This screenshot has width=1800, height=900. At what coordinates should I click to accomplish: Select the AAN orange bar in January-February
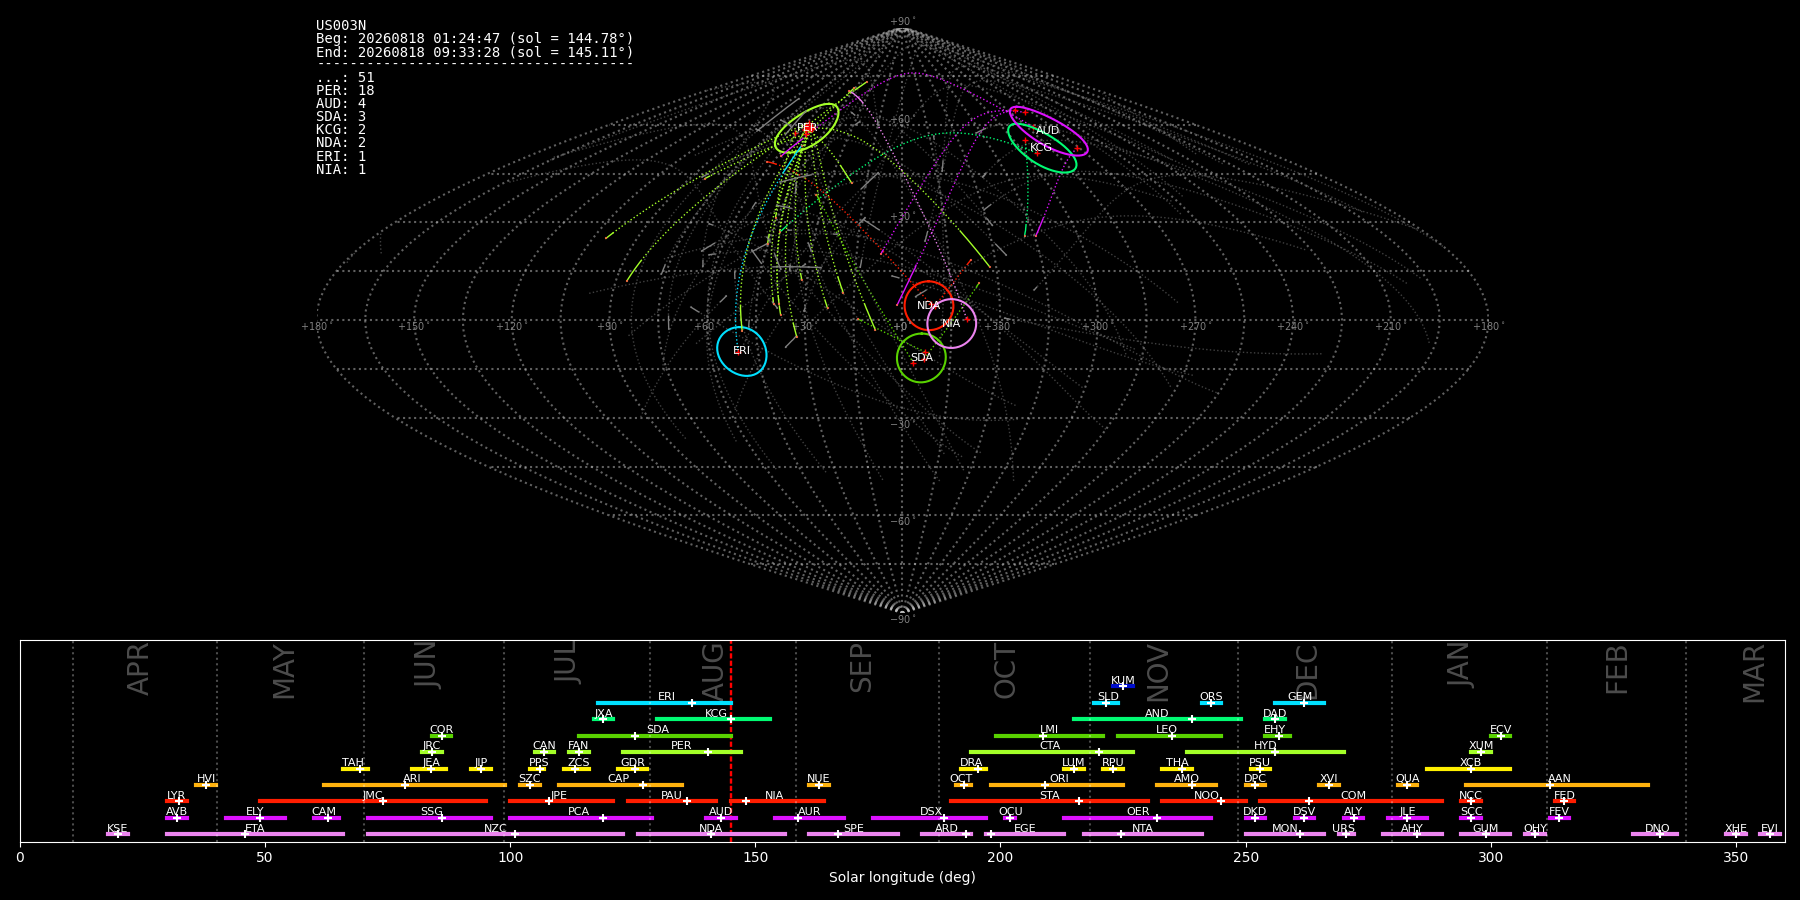(1557, 785)
